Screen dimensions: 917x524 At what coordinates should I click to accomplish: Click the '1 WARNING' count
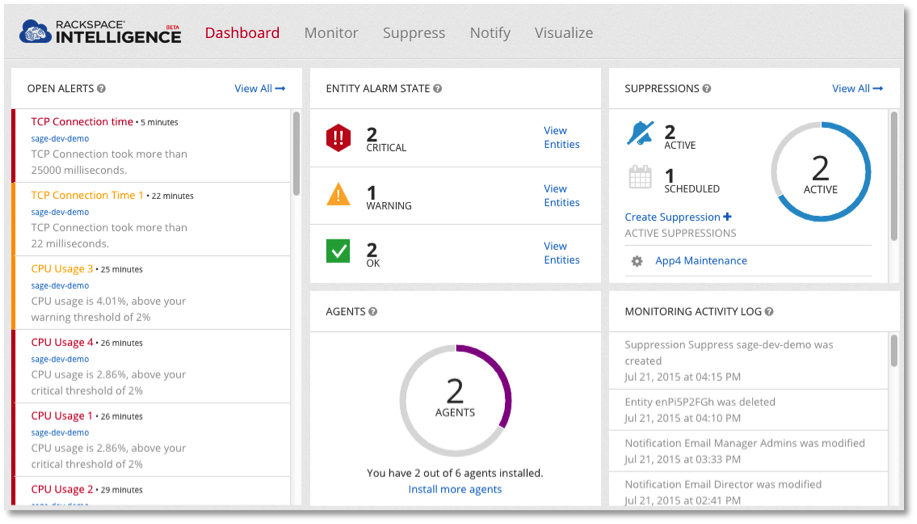pos(388,198)
